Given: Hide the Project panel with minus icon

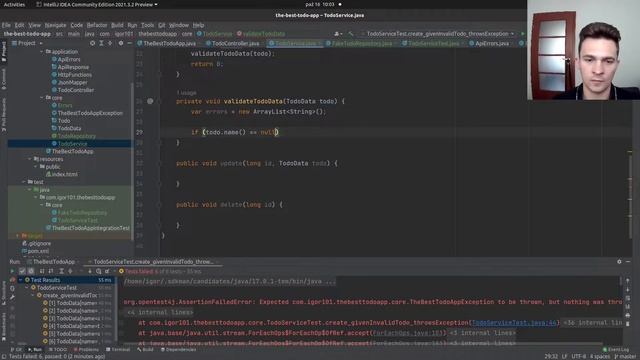Looking at the screenshot, I should 129,43.
